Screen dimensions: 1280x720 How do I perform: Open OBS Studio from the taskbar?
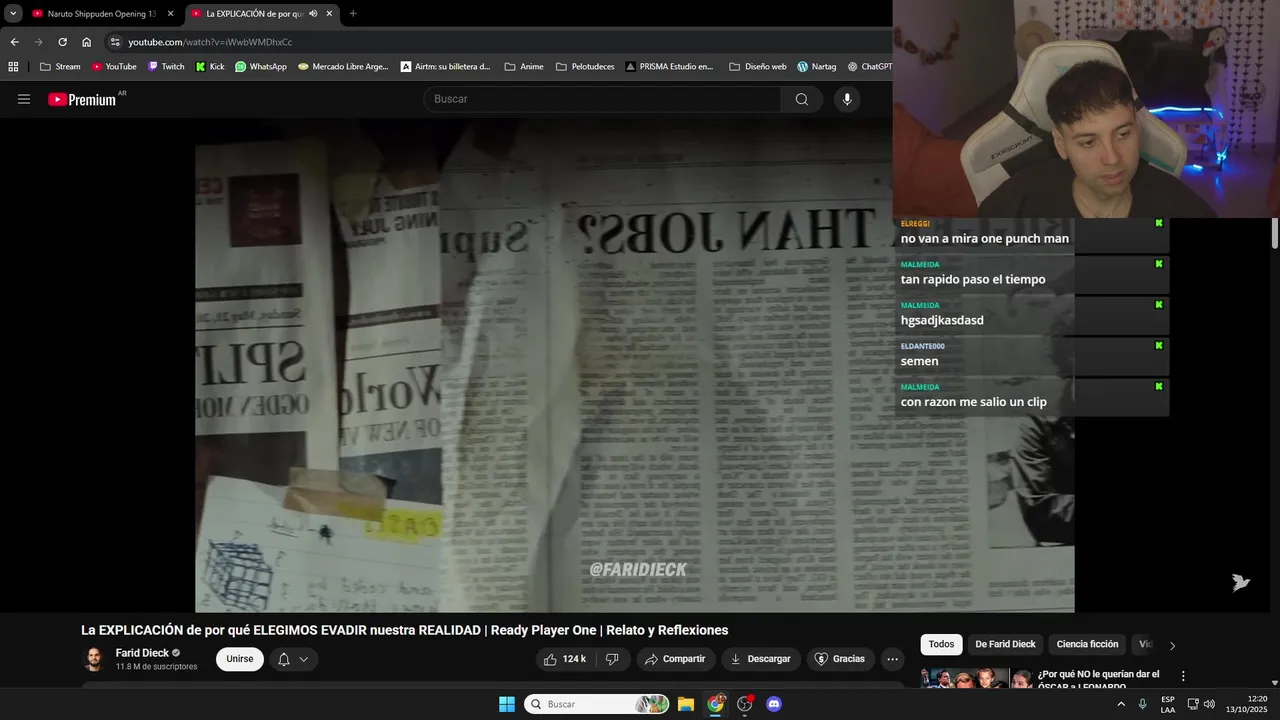coord(745,704)
